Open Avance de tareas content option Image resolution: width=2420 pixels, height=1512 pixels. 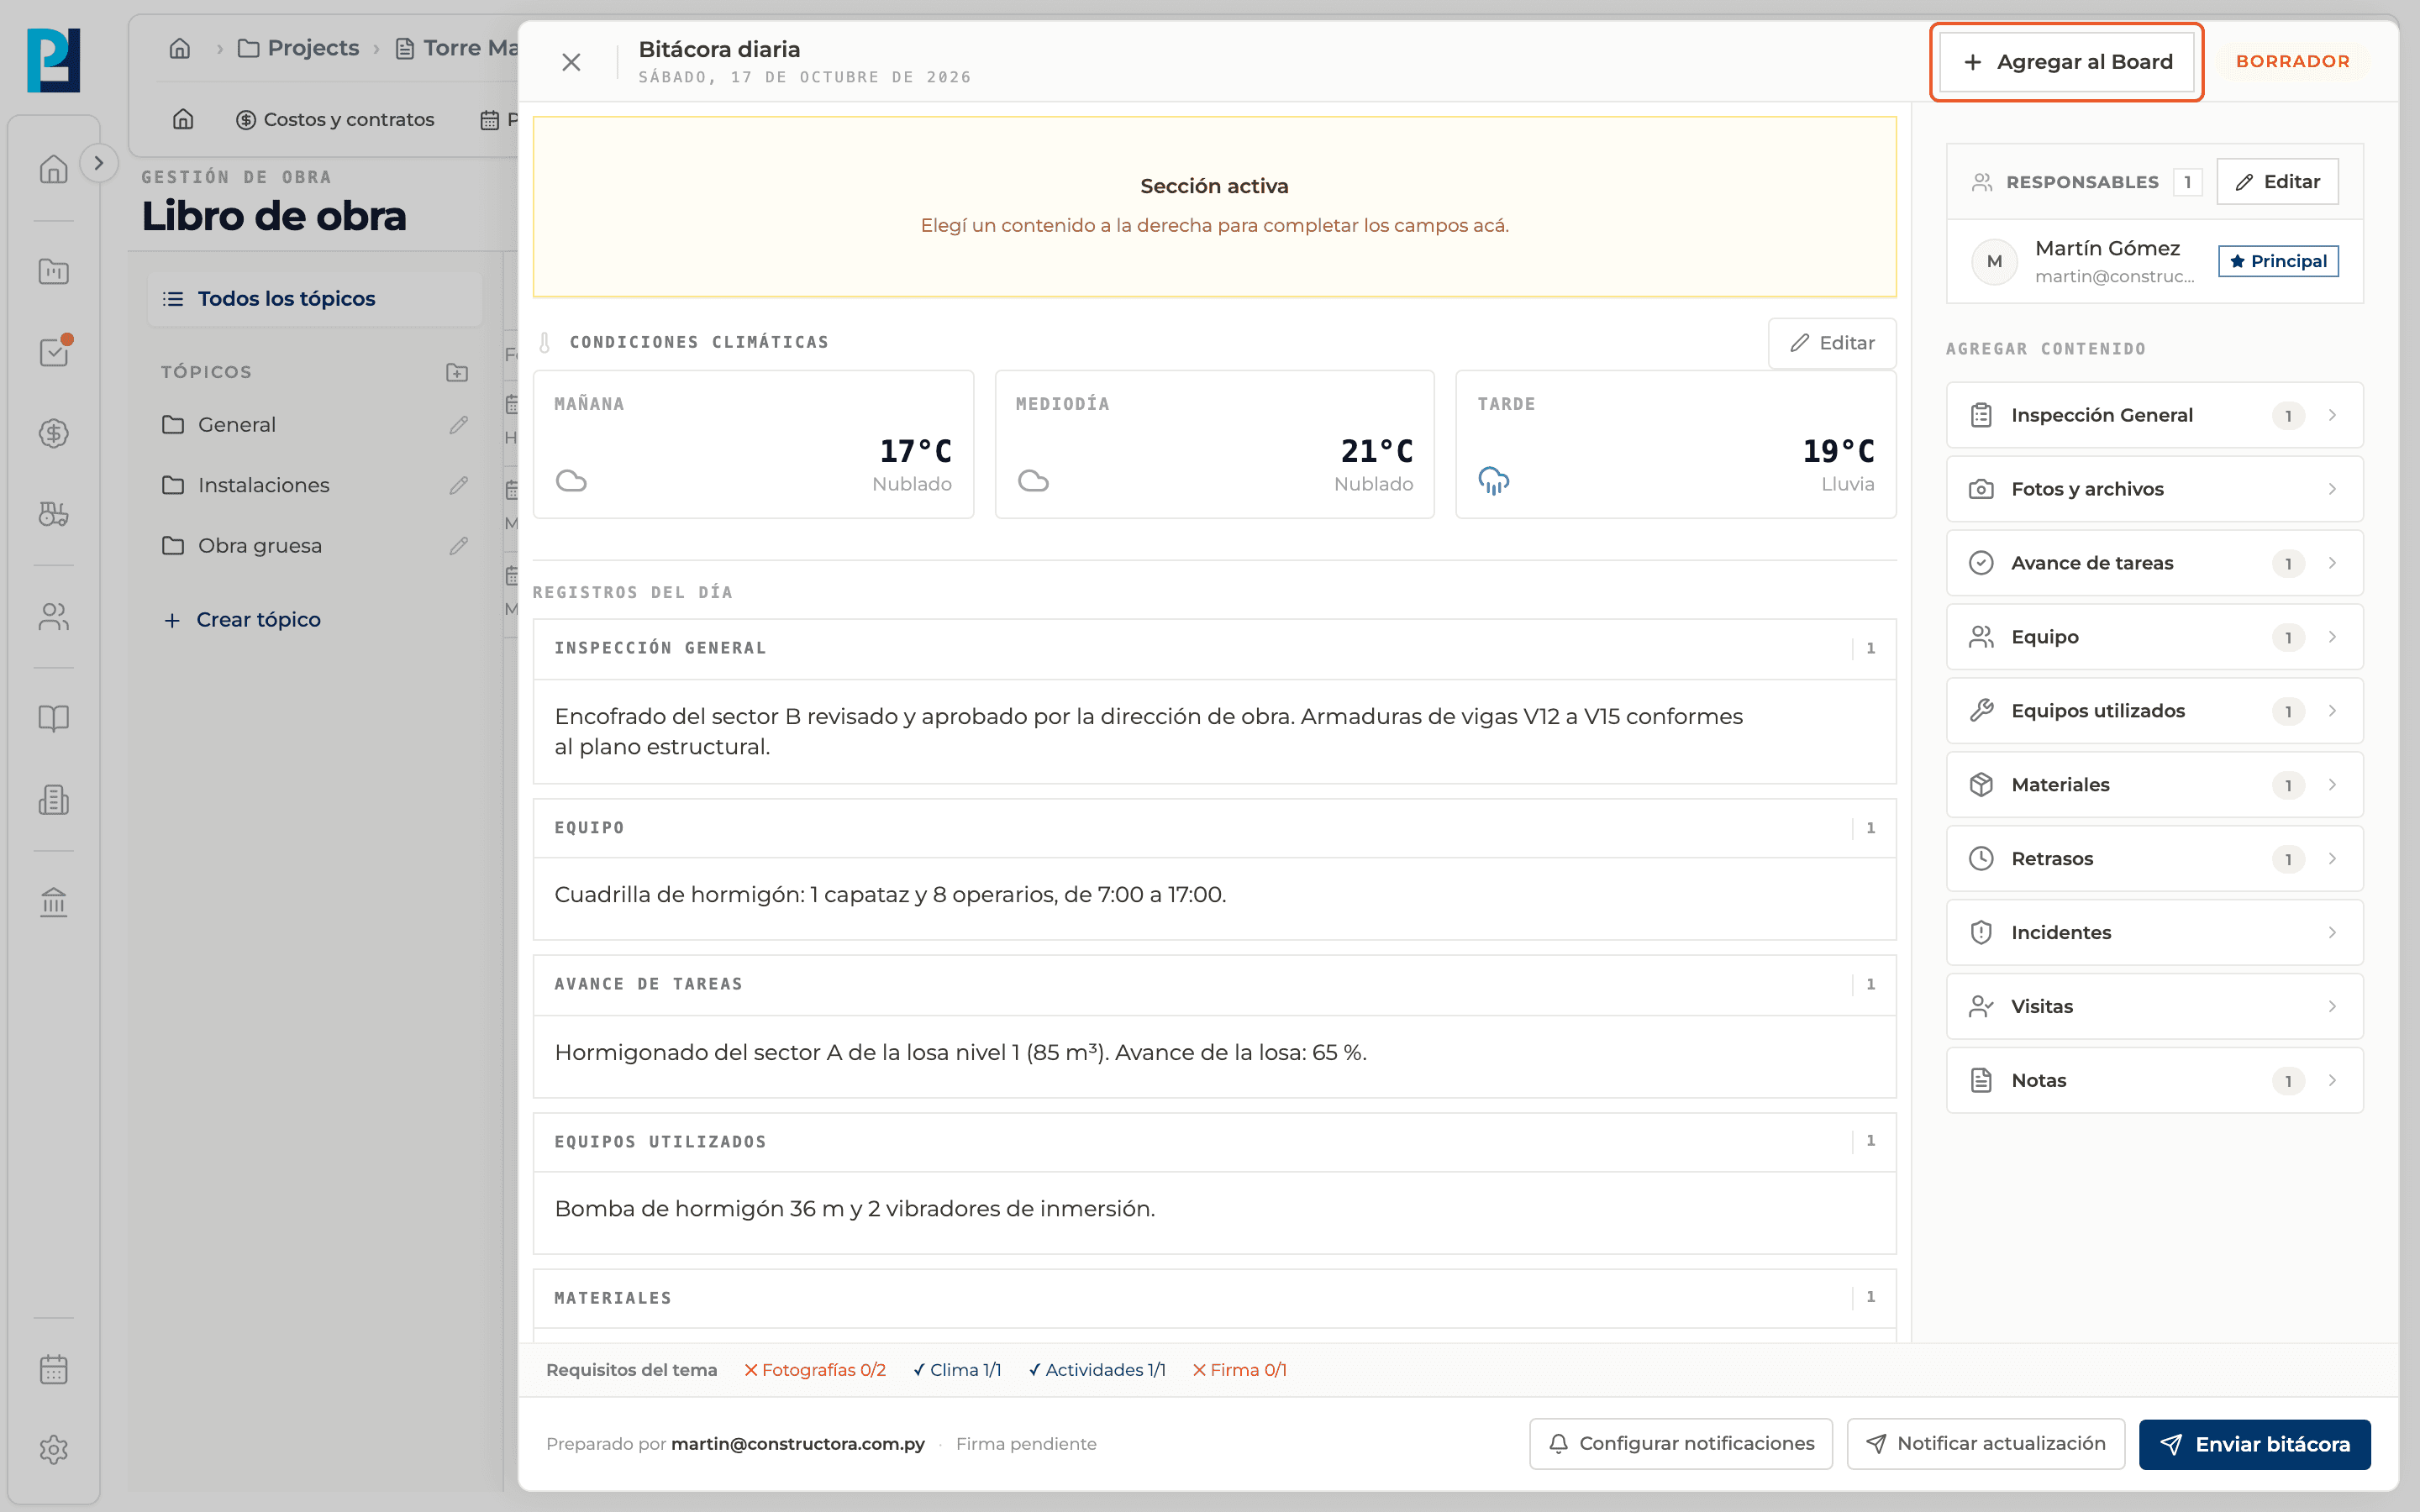click(2154, 563)
